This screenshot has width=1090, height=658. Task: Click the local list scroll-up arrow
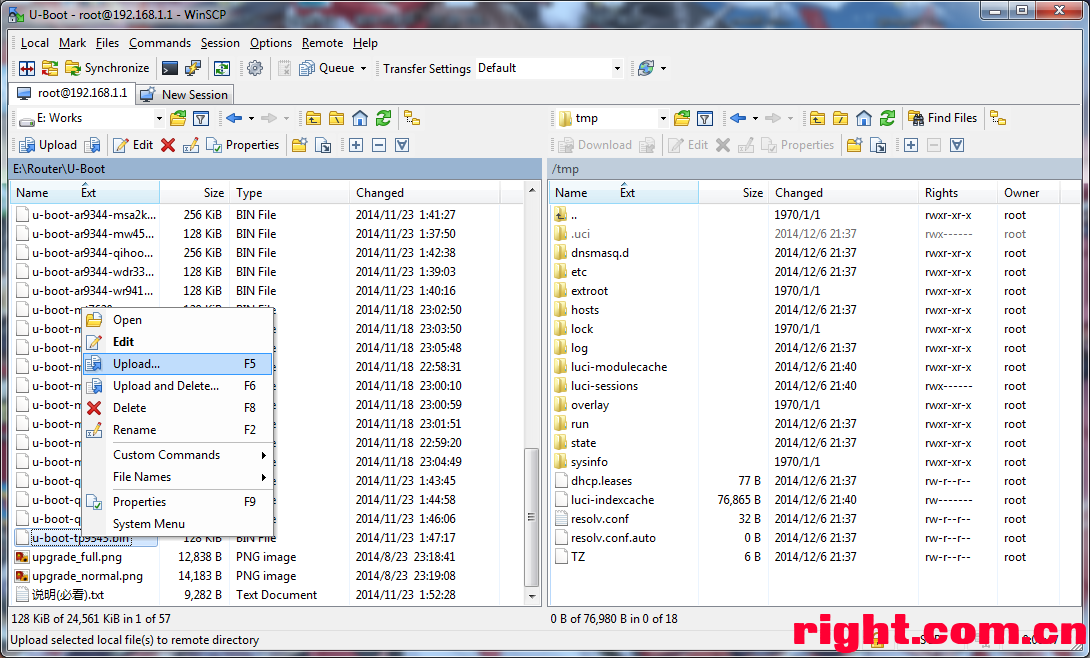click(x=531, y=190)
